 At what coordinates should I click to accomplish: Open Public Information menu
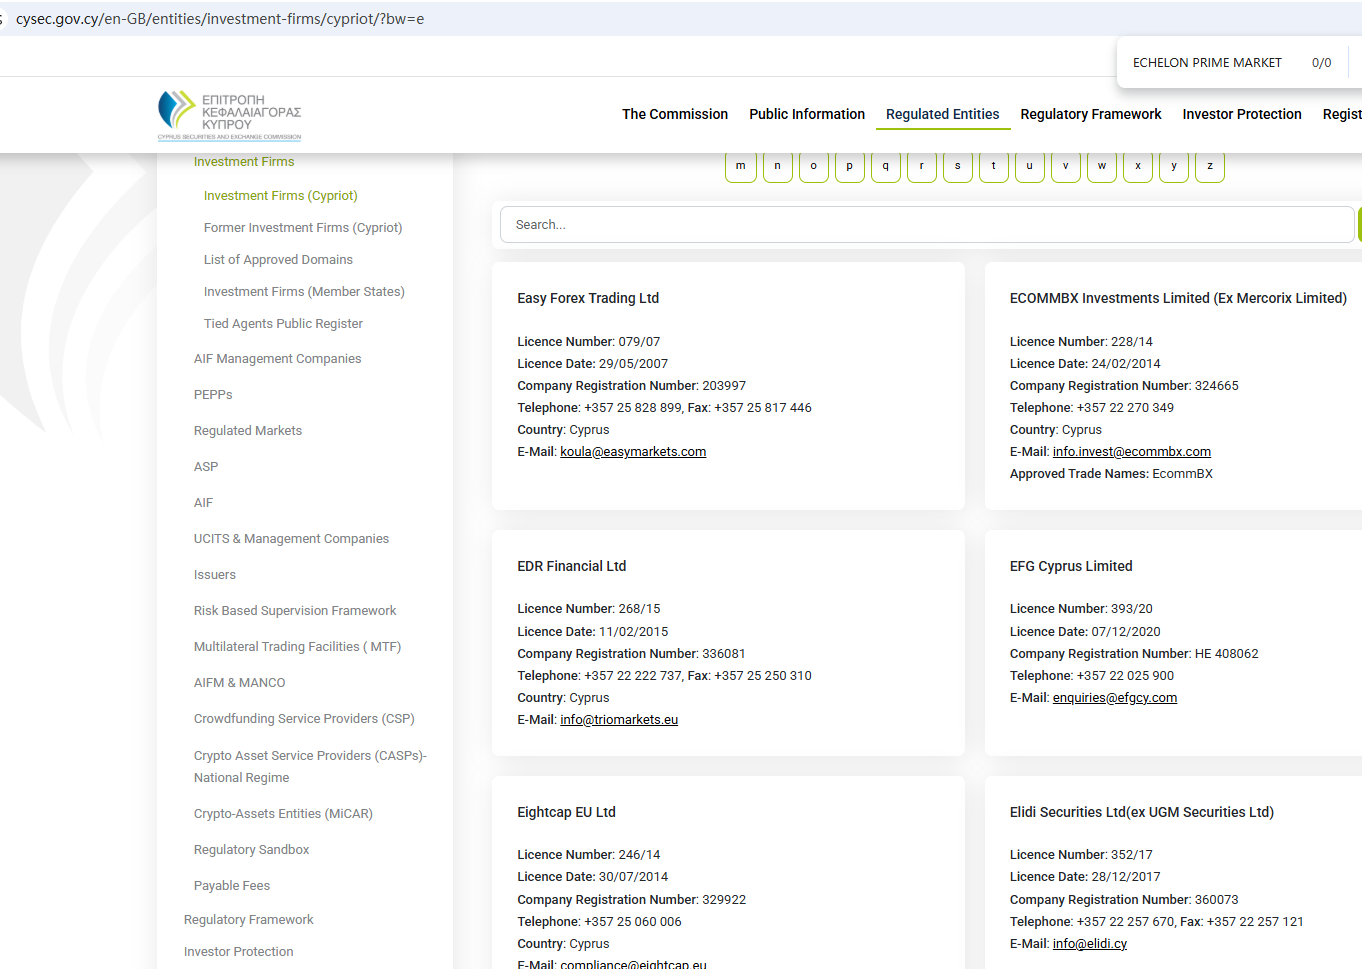pos(806,114)
